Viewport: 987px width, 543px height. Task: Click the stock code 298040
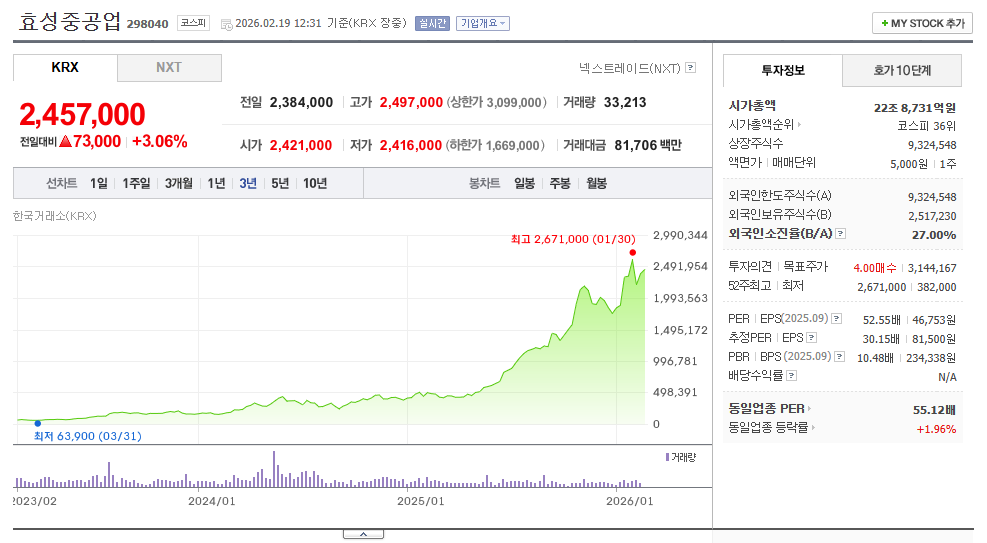coord(147,24)
